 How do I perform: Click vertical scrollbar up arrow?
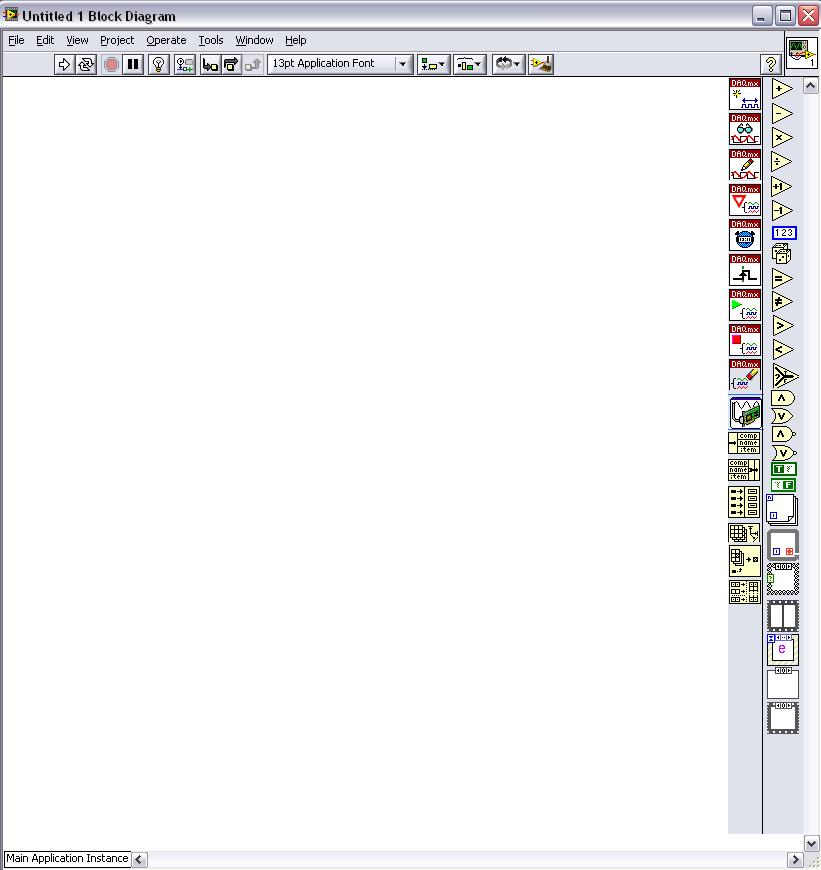point(810,85)
